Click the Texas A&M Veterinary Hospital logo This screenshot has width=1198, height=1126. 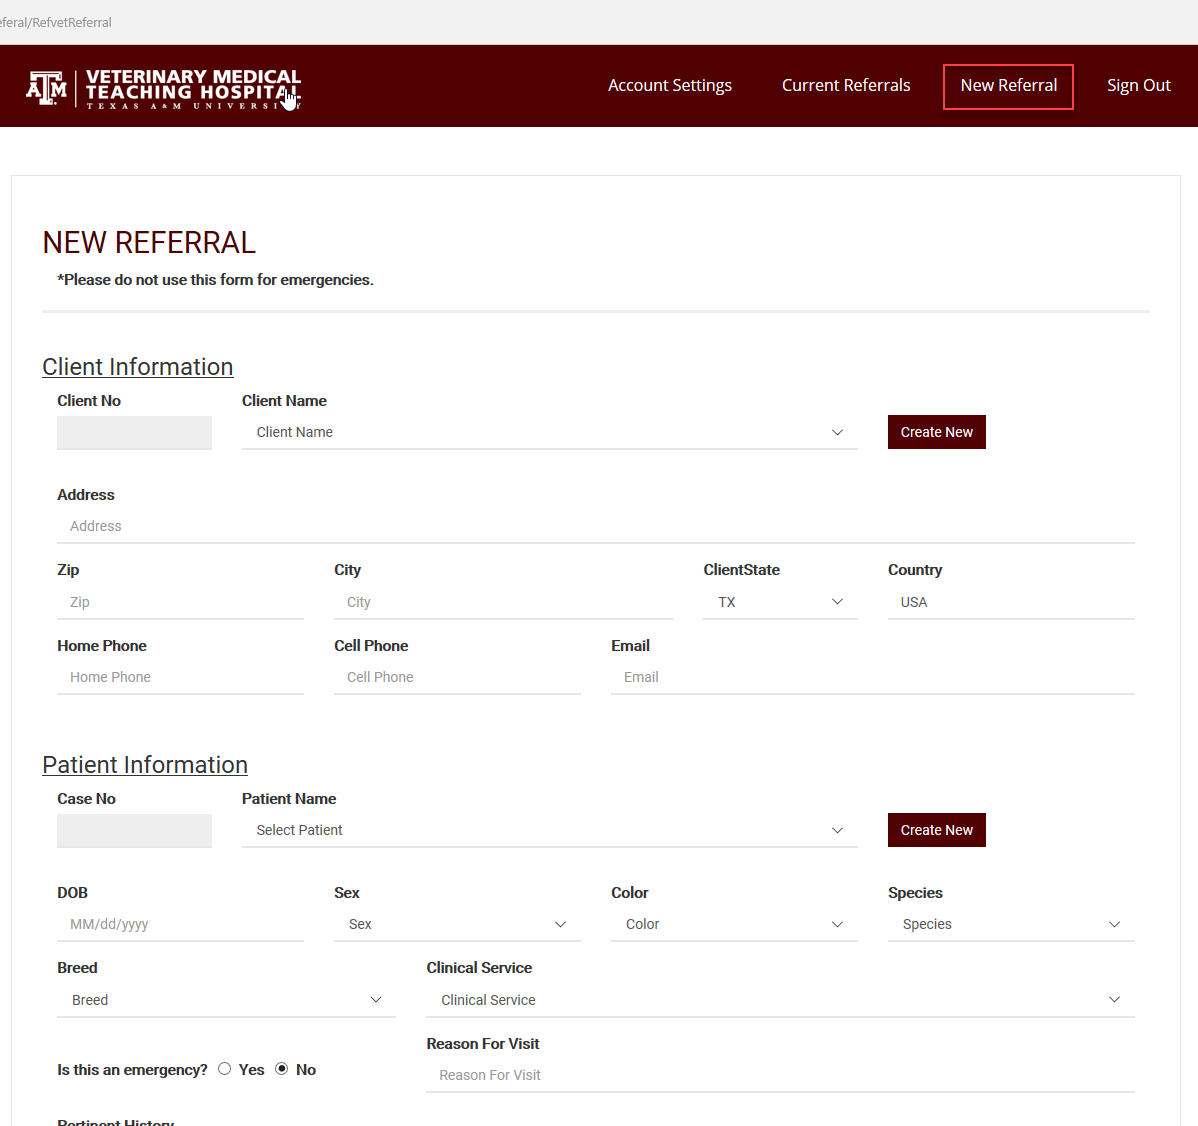(x=164, y=89)
